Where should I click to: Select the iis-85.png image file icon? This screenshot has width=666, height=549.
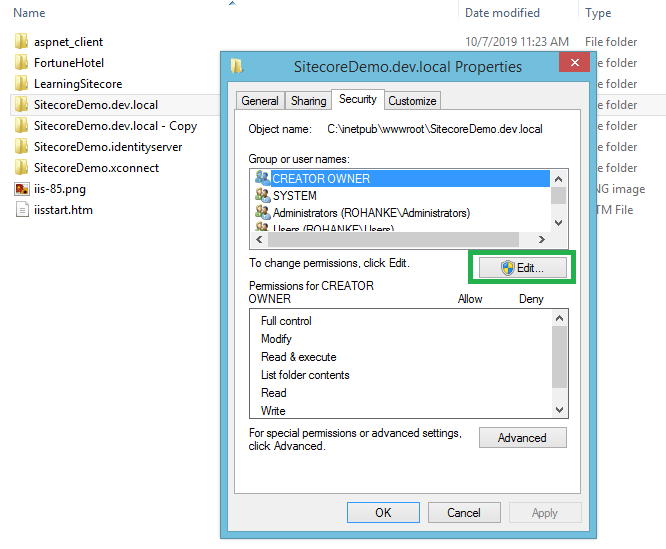tap(22, 189)
